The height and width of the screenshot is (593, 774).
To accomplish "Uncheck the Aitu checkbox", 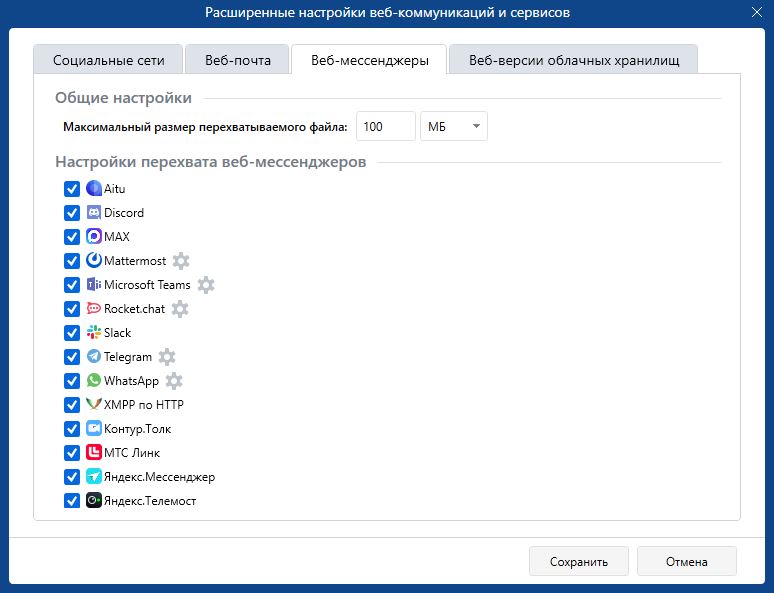I will pos(72,189).
